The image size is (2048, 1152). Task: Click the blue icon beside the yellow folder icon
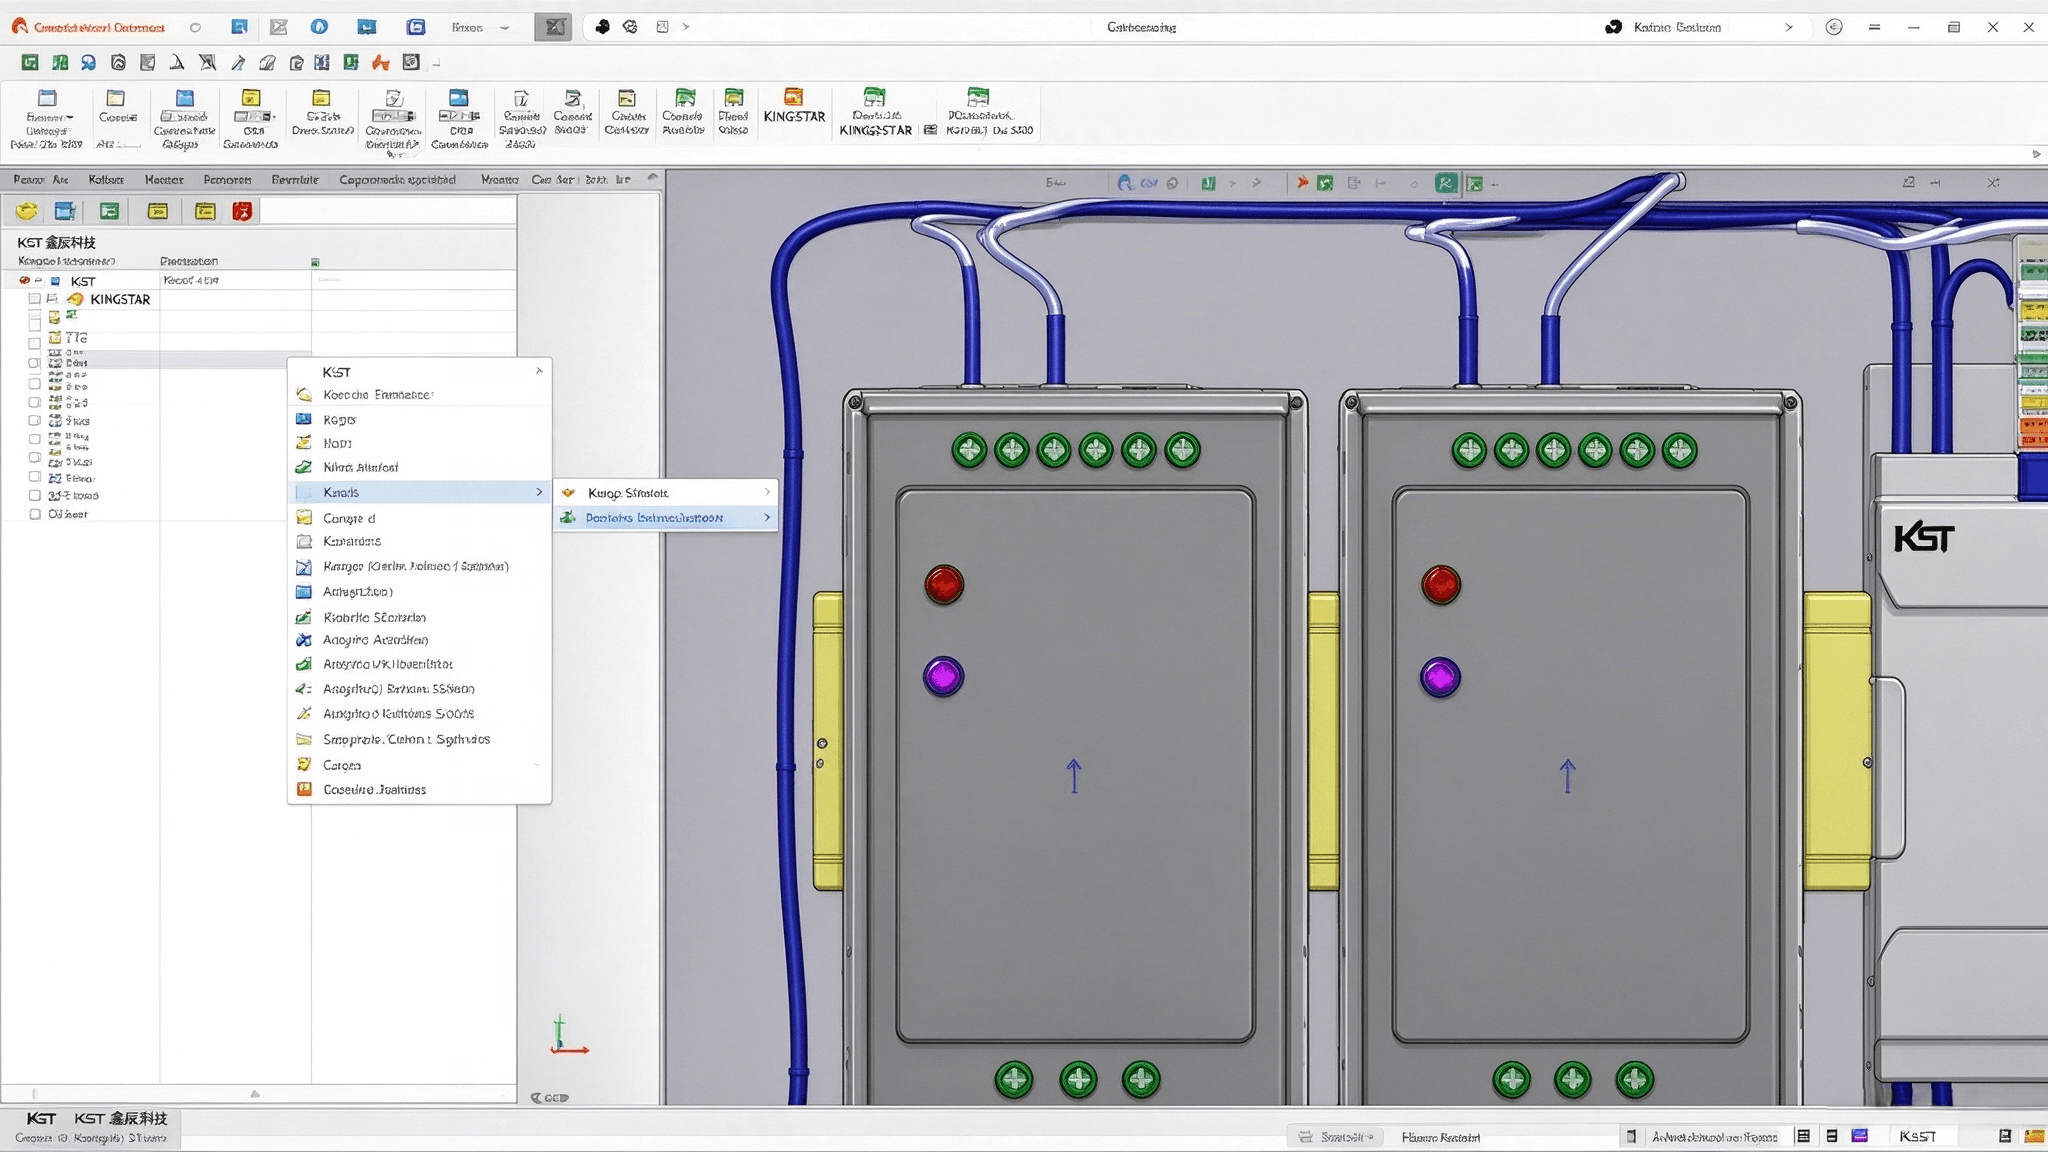(65, 211)
